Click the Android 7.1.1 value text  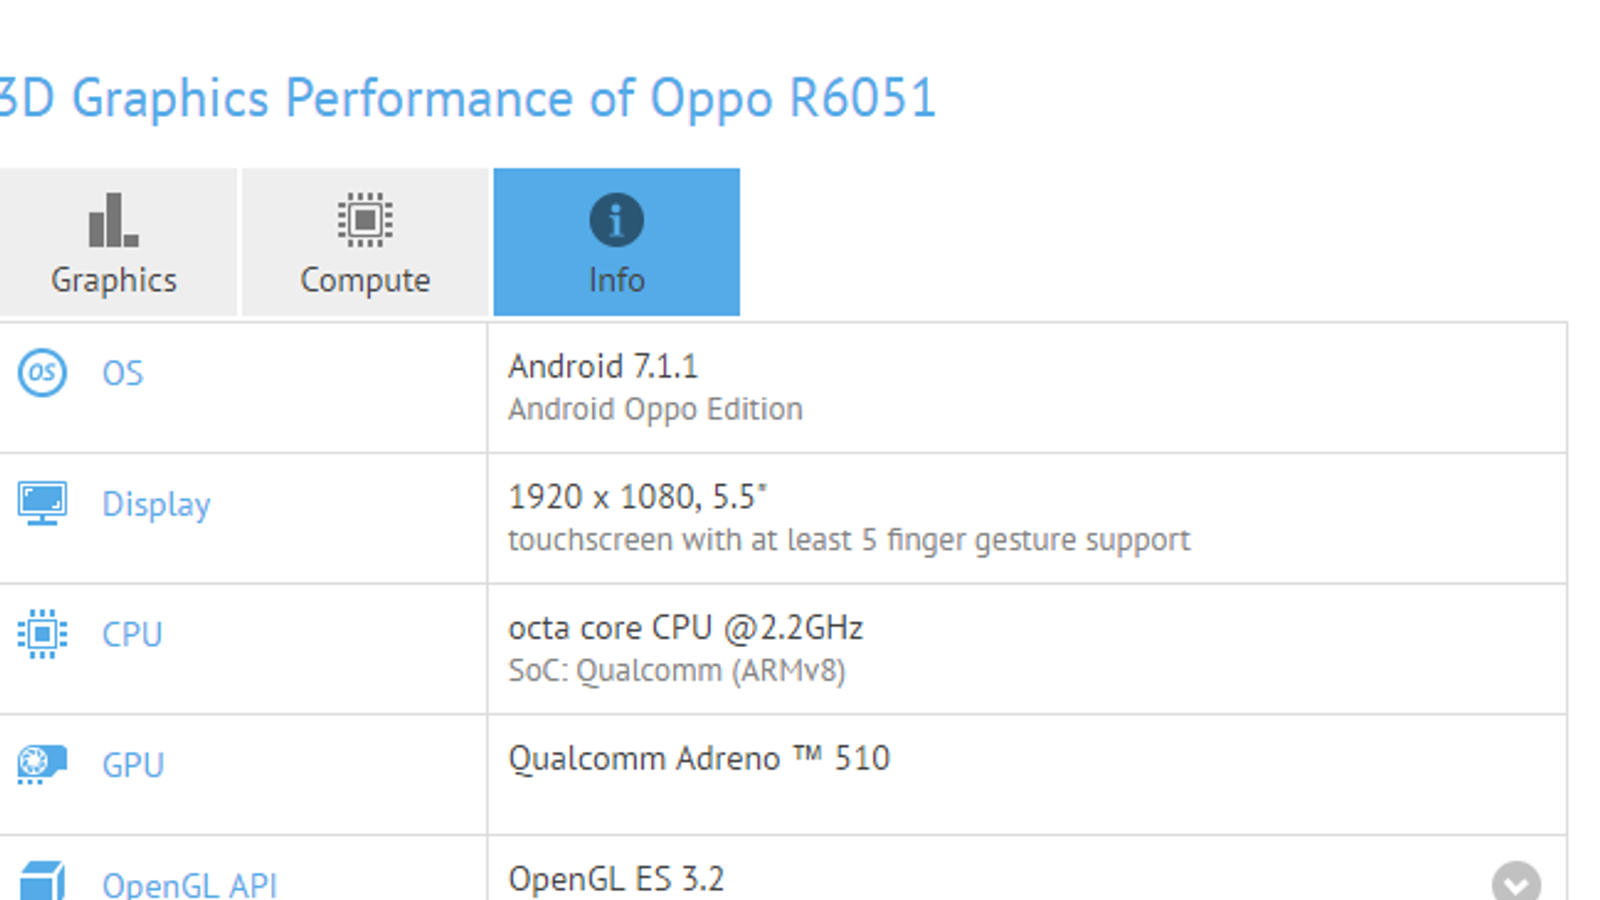click(603, 366)
